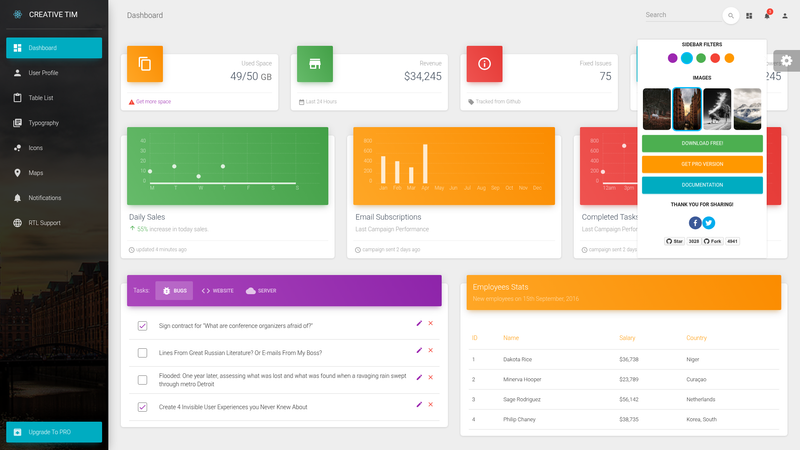The width and height of the screenshot is (800, 450).
Task: Click the 'Get more space' link
Action: (x=154, y=102)
